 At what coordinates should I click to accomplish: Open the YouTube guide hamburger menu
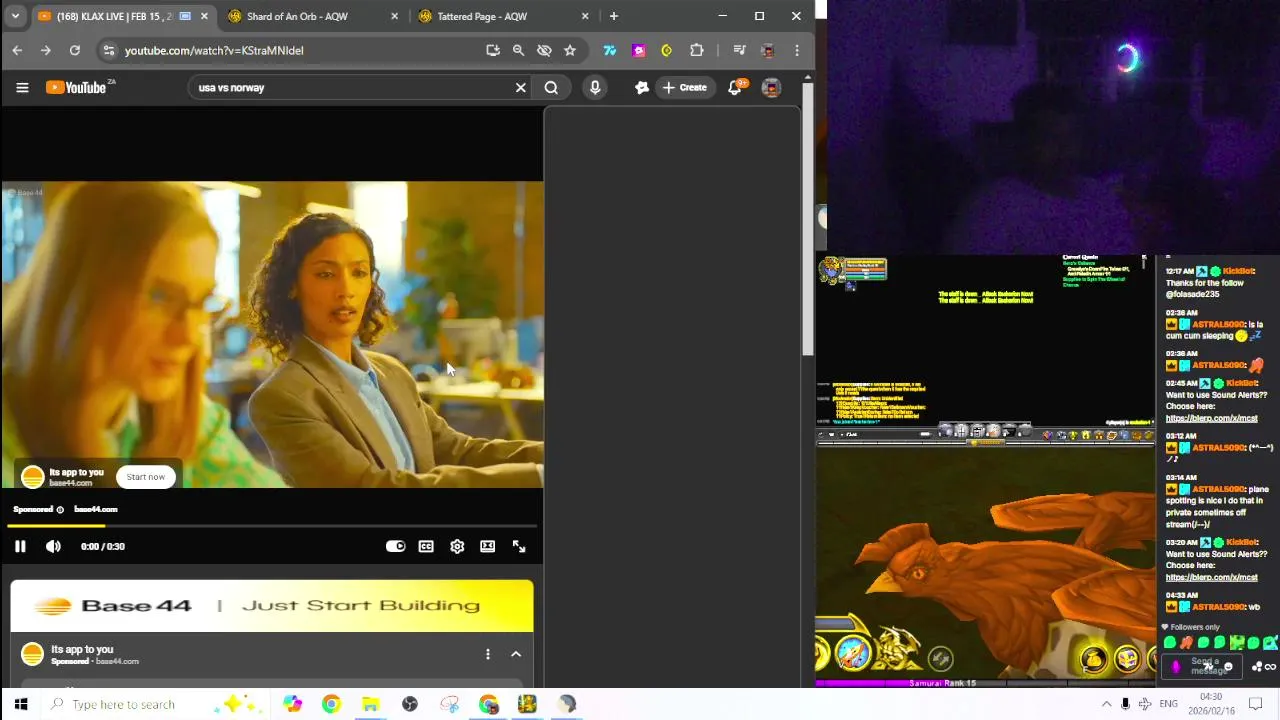(22, 88)
